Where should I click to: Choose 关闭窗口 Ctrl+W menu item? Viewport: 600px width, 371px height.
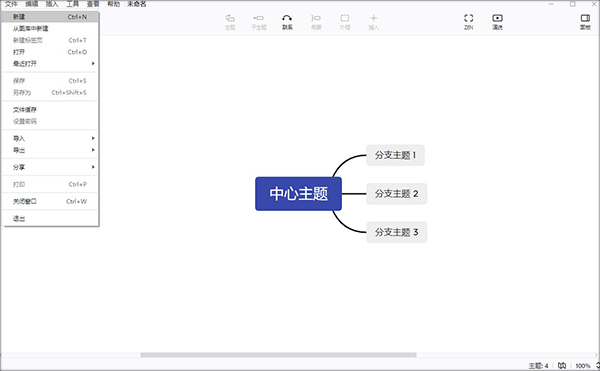tap(50, 202)
